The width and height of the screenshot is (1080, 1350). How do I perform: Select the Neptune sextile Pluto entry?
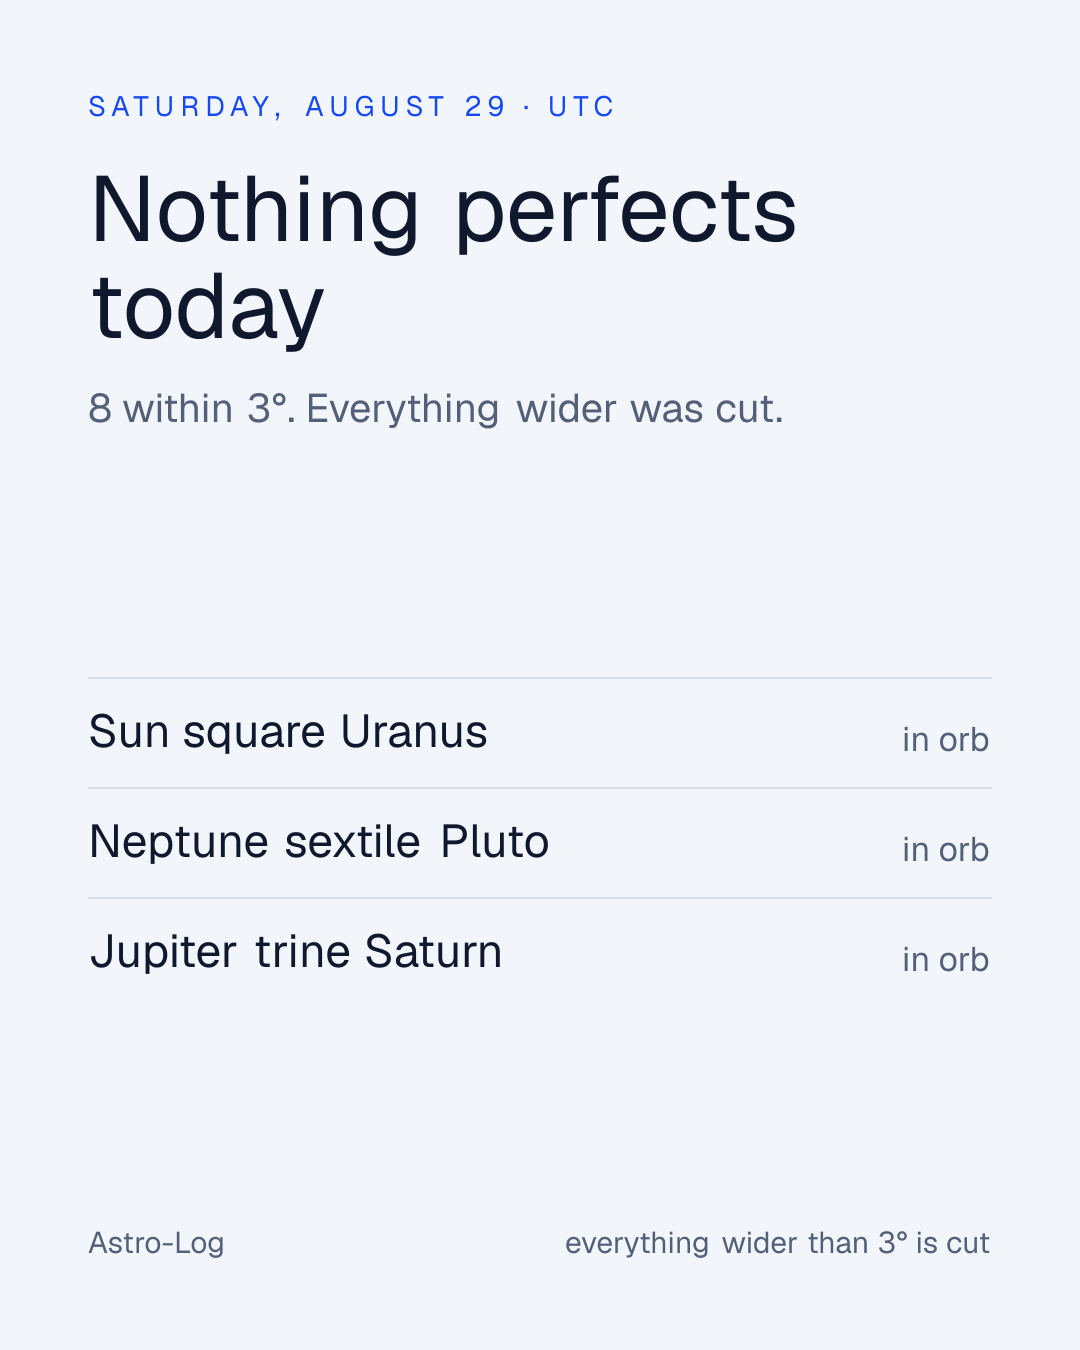click(540, 843)
